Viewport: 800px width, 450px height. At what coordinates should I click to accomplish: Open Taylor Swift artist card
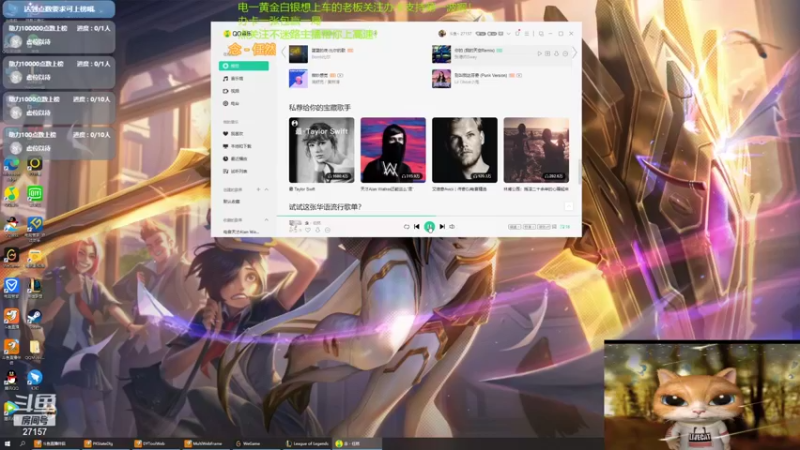321,150
